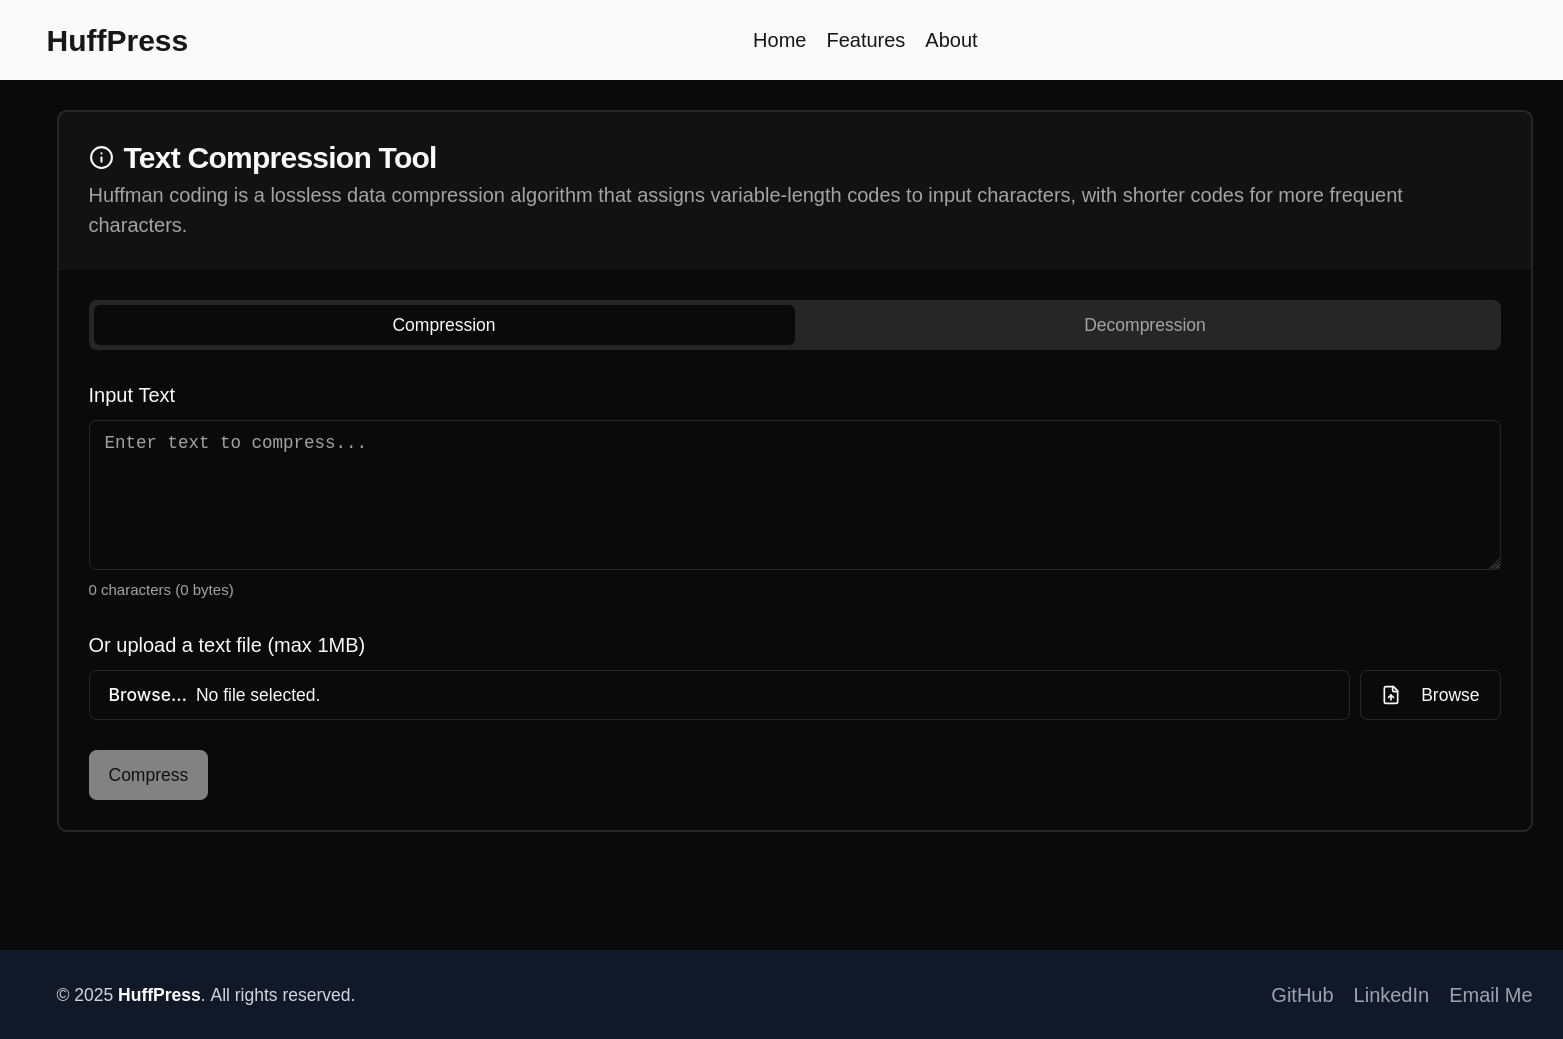Open the LinkedIn link in the footer
The width and height of the screenshot is (1563, 1039).
tap(1390, 995)
